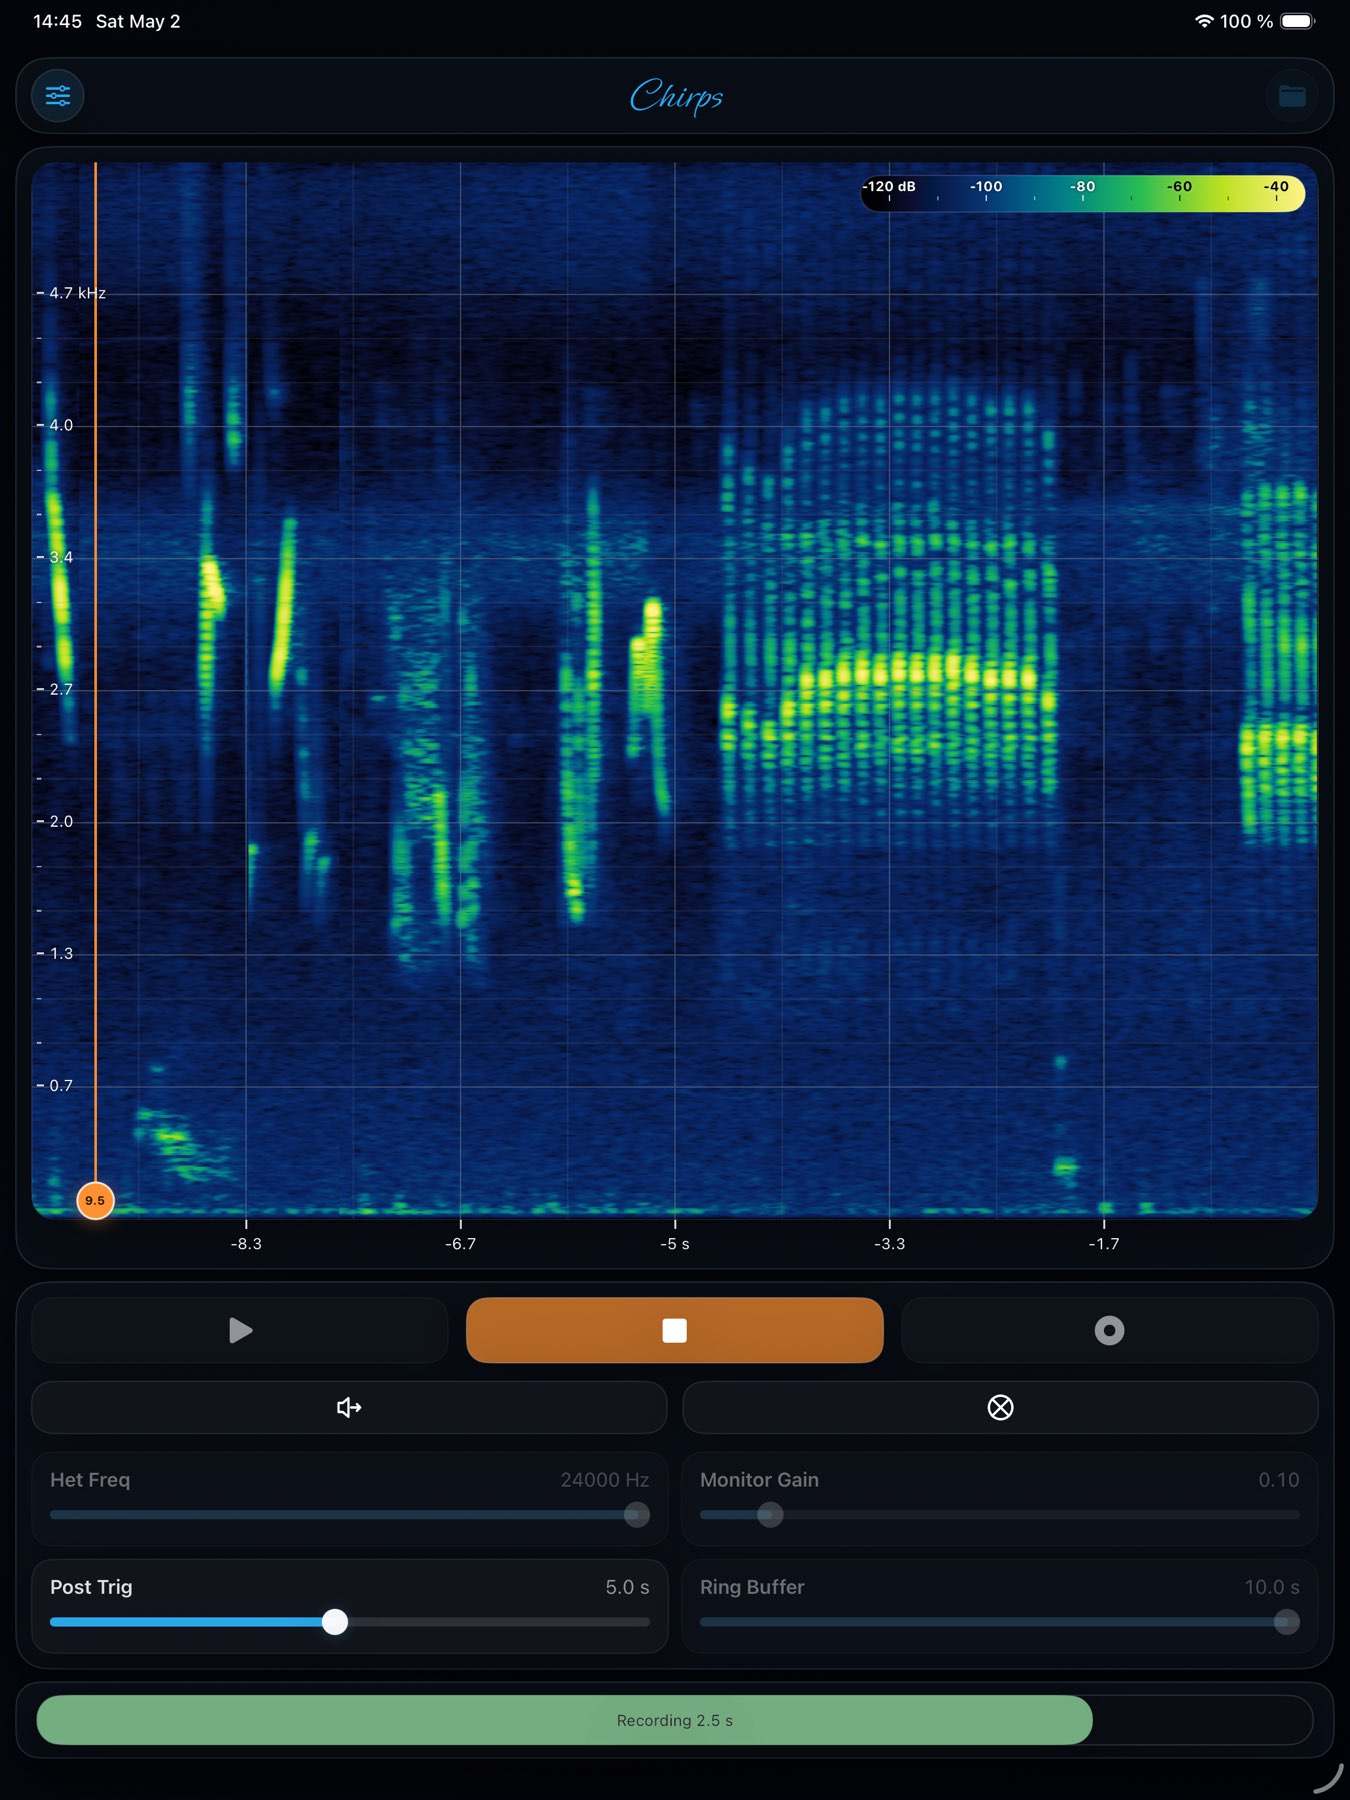Viewport: 1350px width, 1800px height.
Task: Tap the Het Freq label
Action: [90, 1480]
